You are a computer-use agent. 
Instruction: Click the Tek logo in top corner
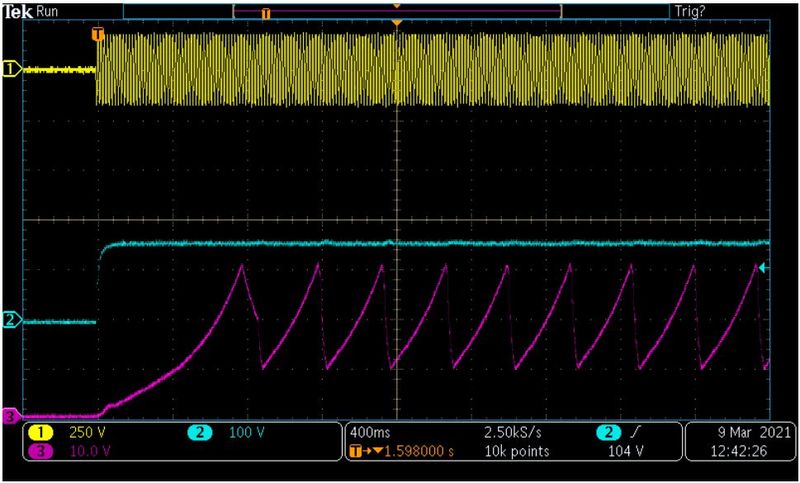18,11
